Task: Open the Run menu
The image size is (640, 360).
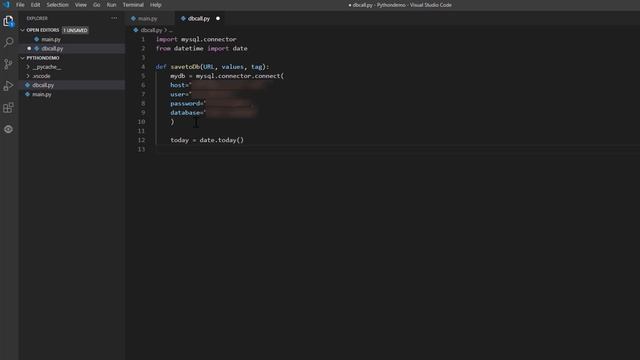Action: point(111,5)
